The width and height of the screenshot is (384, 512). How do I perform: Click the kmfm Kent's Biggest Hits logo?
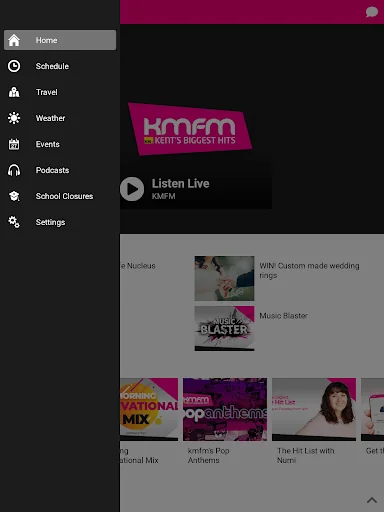pos(190,129)
